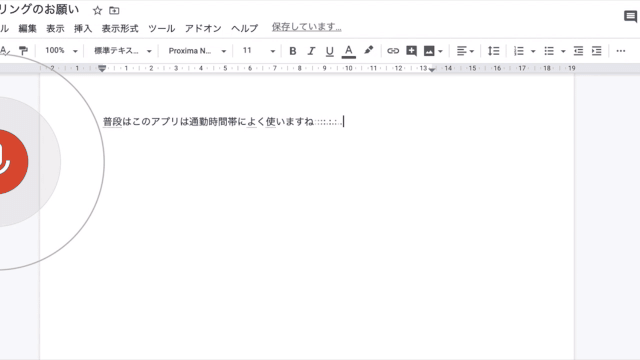
Task: Toggle italic formatting
Action: tap(311, 51)
